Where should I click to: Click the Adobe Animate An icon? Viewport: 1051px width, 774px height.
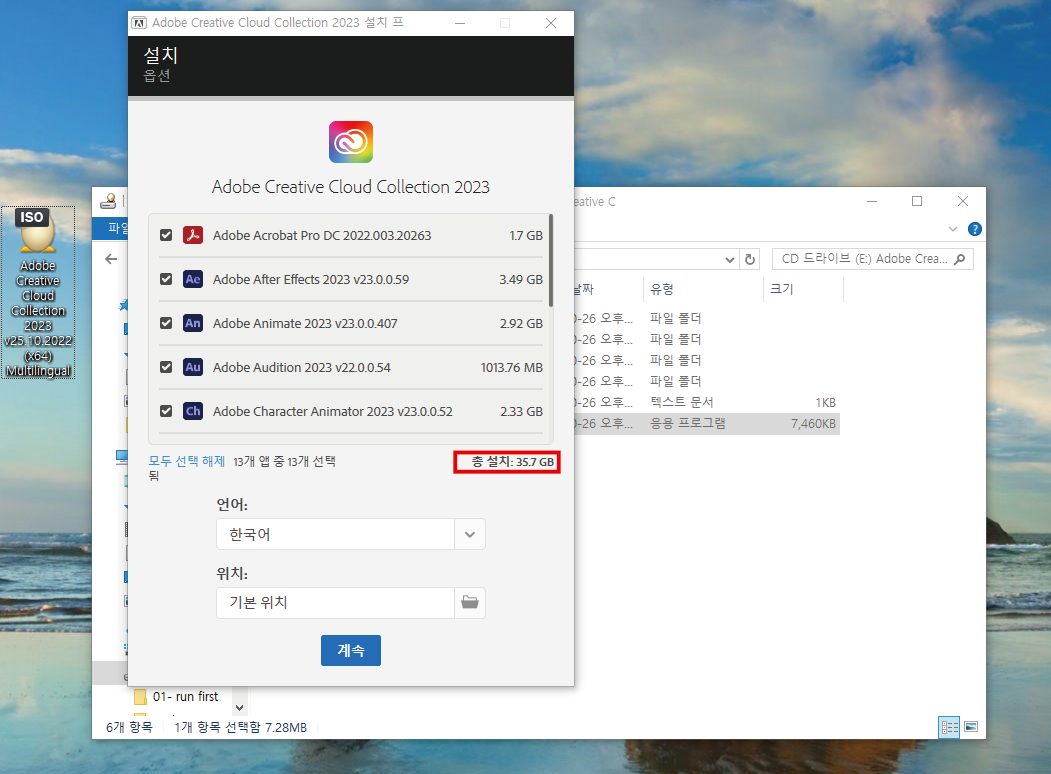pos(193,323)
